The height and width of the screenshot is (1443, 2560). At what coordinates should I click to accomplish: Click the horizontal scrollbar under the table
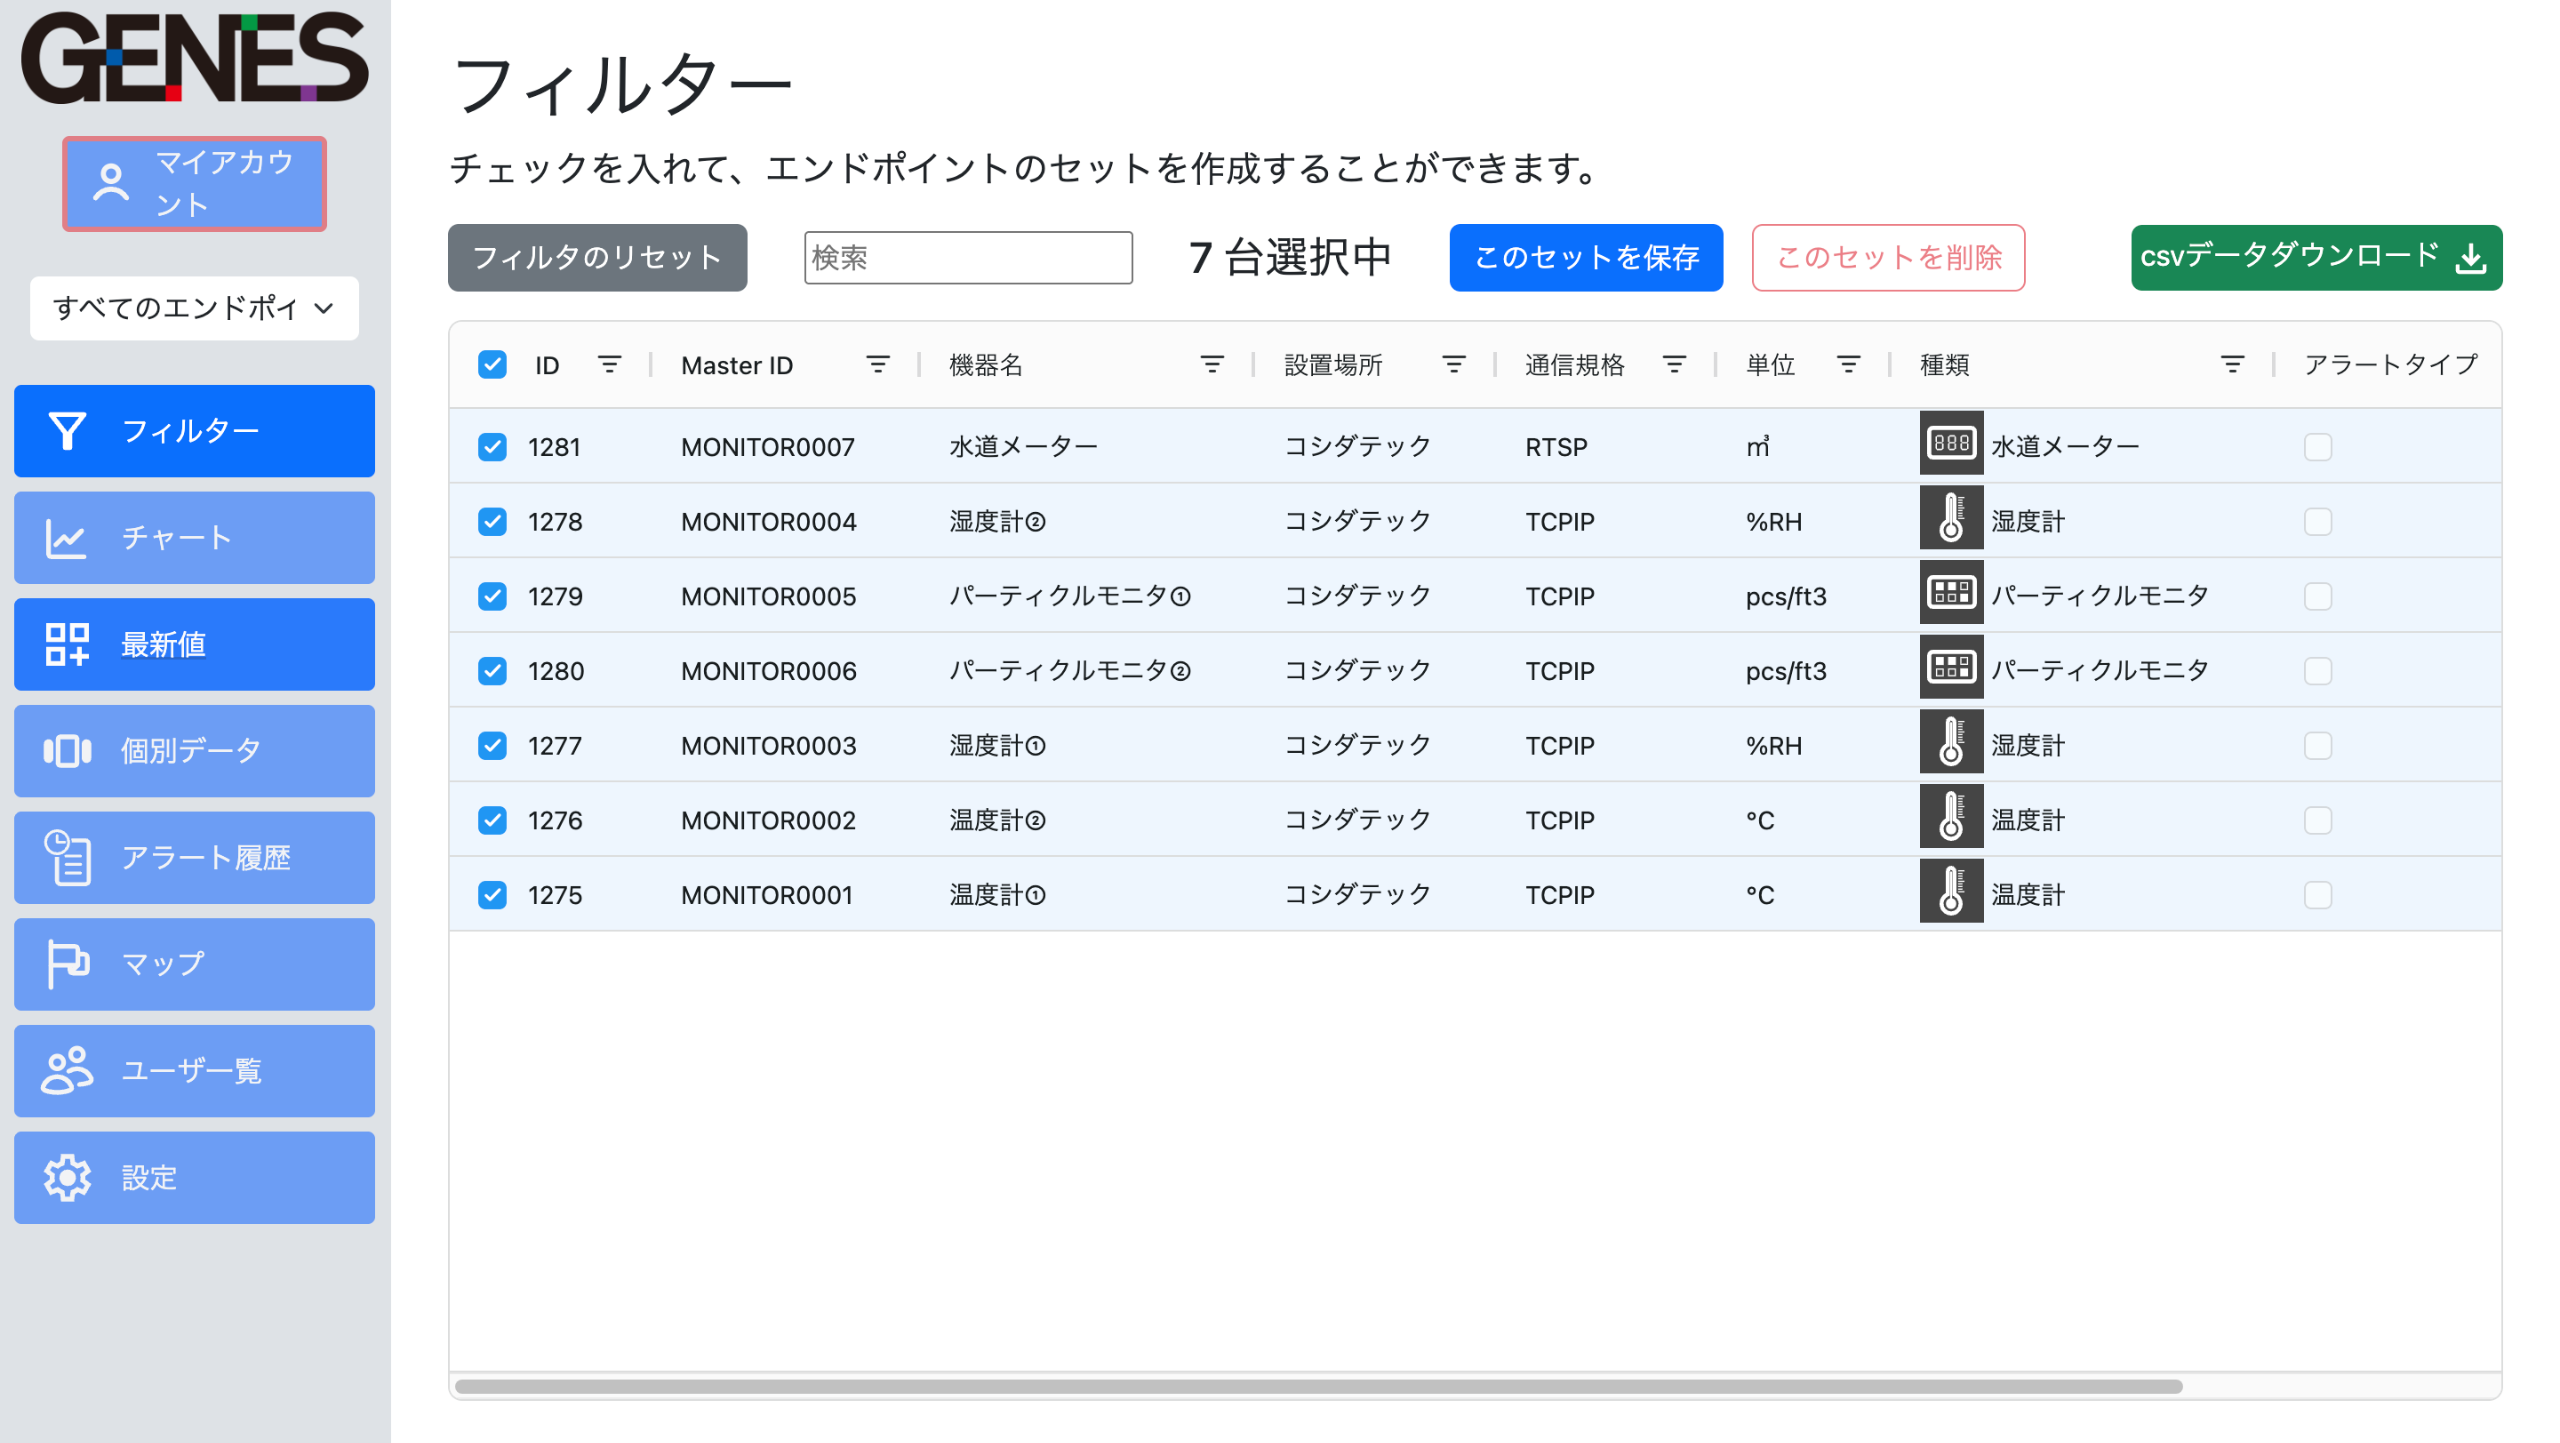click(x=1317, y=1386)
